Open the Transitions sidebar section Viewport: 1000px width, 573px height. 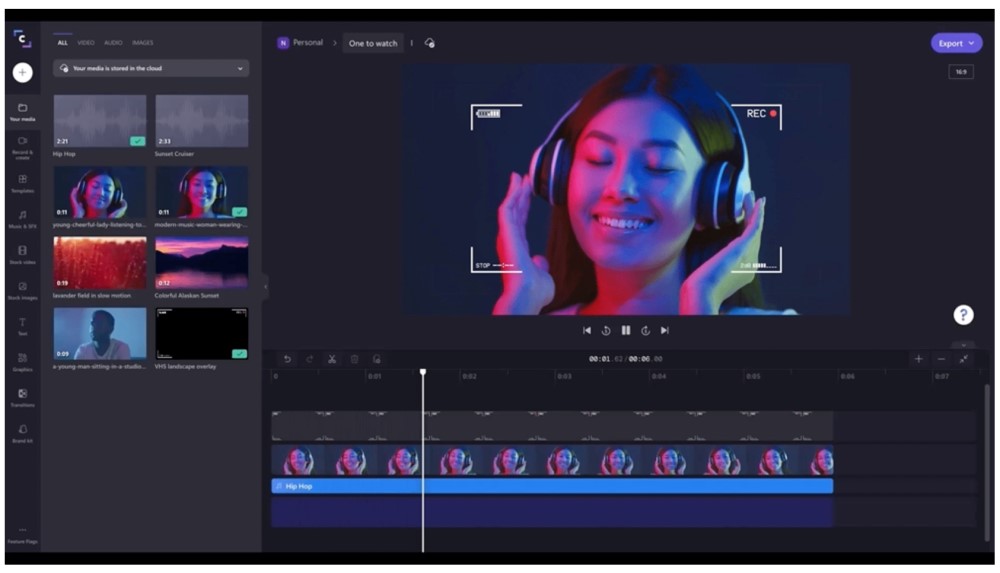coord(22,398)
